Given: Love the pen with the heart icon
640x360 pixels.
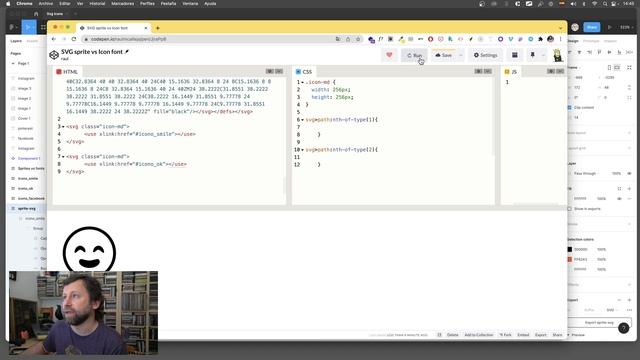Looking at the screenshot, I should click(x=389, y=55).
